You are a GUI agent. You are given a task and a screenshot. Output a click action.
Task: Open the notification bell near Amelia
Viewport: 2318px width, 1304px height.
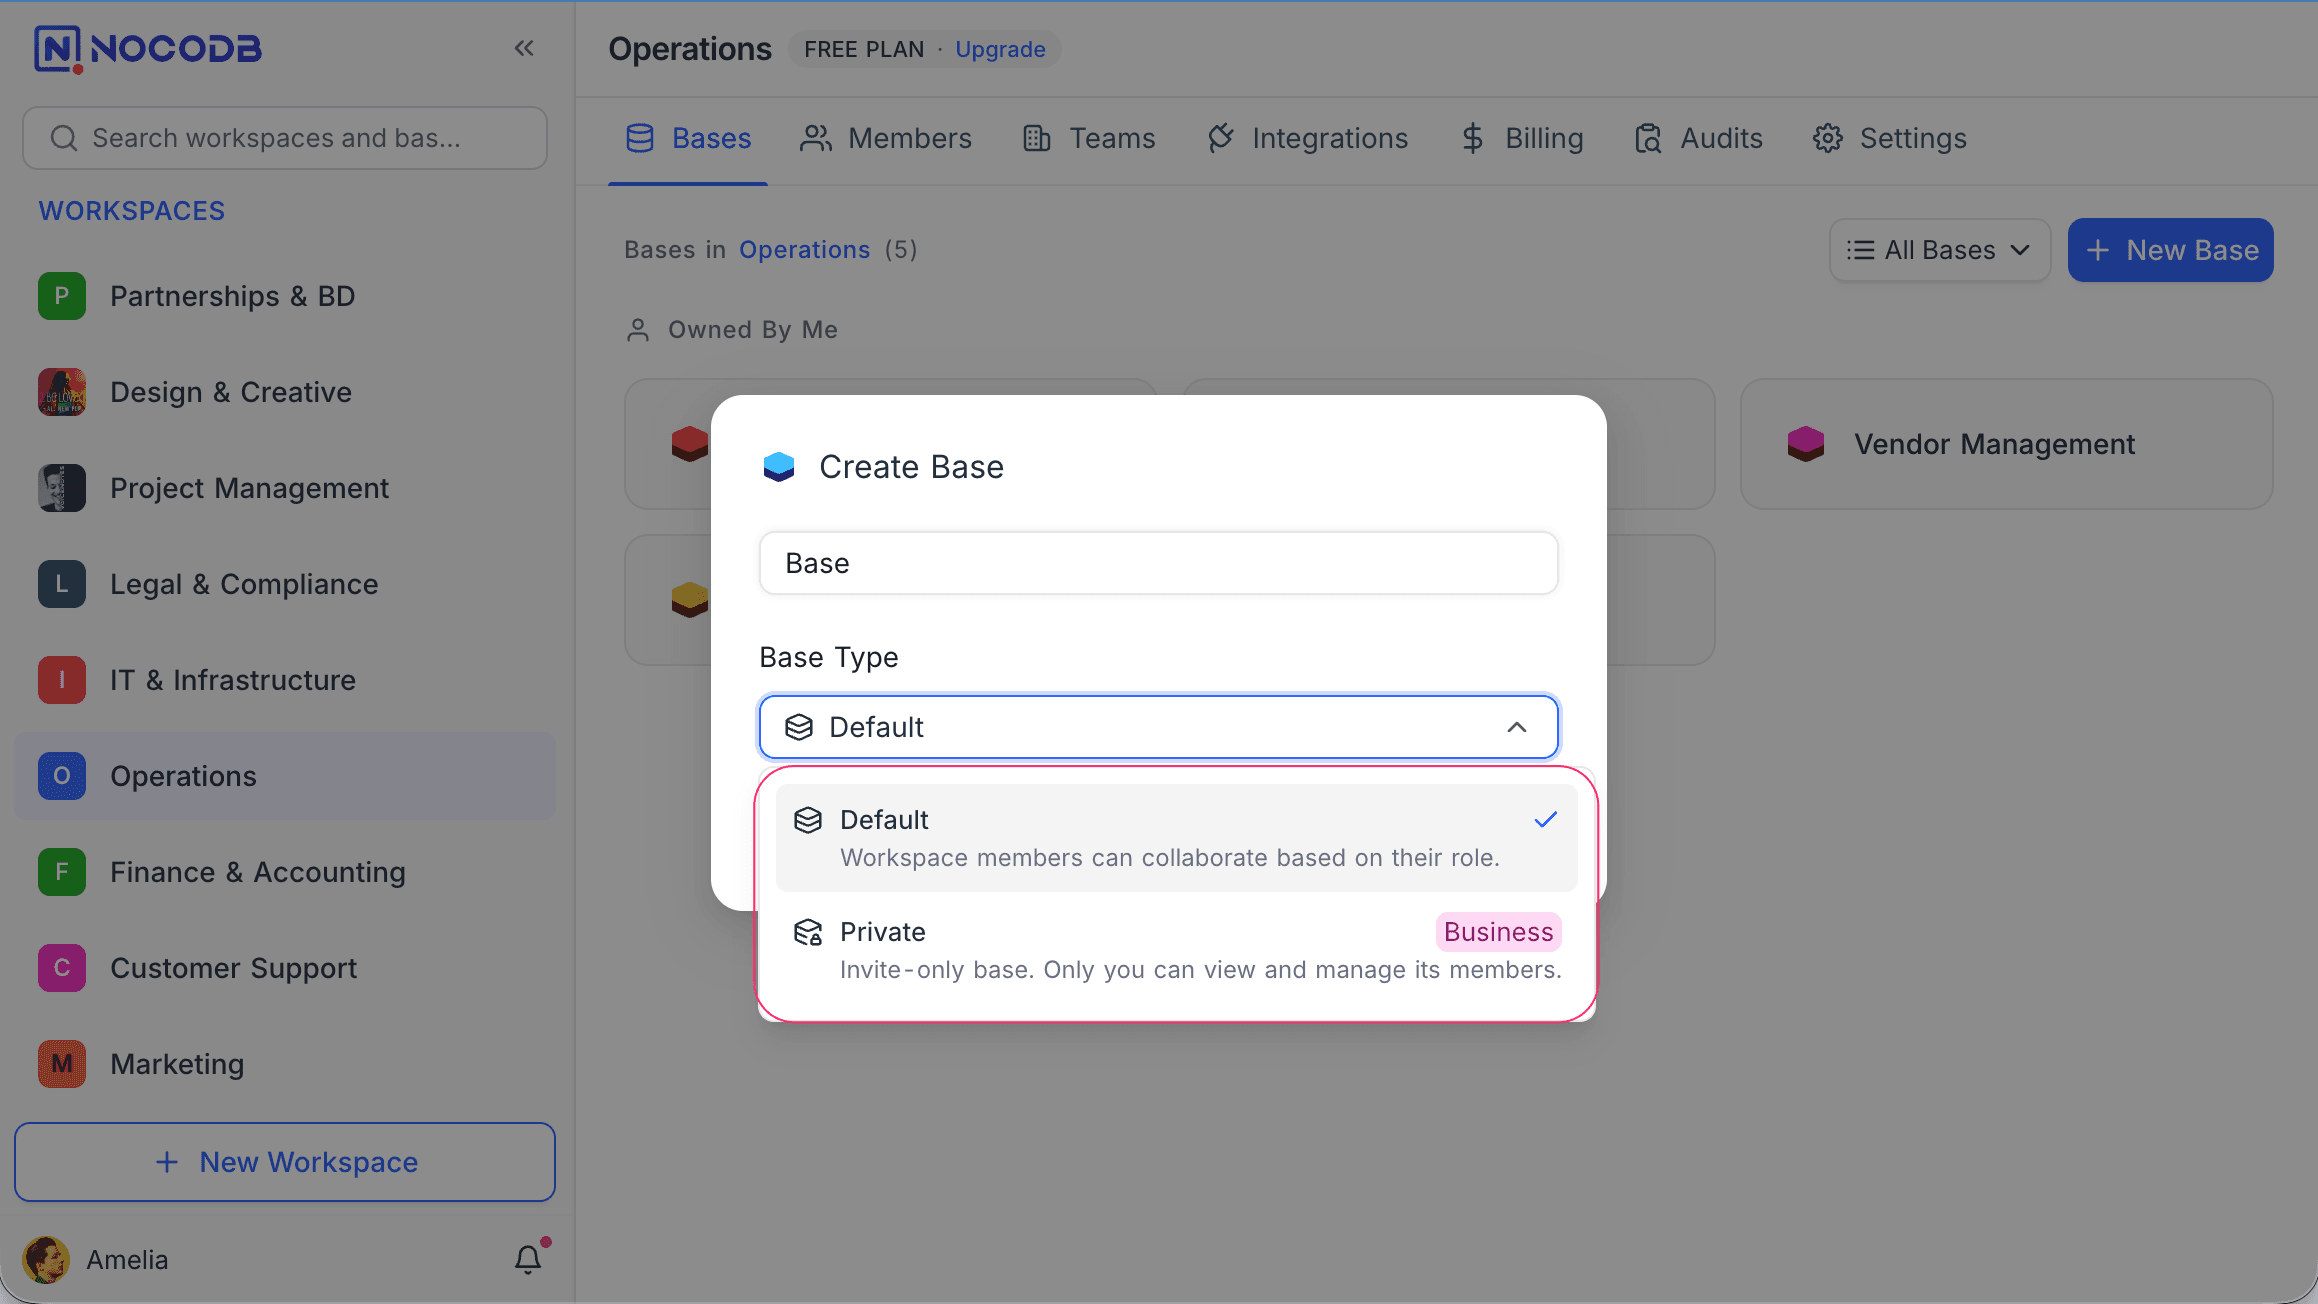[x=527, y=1258]
